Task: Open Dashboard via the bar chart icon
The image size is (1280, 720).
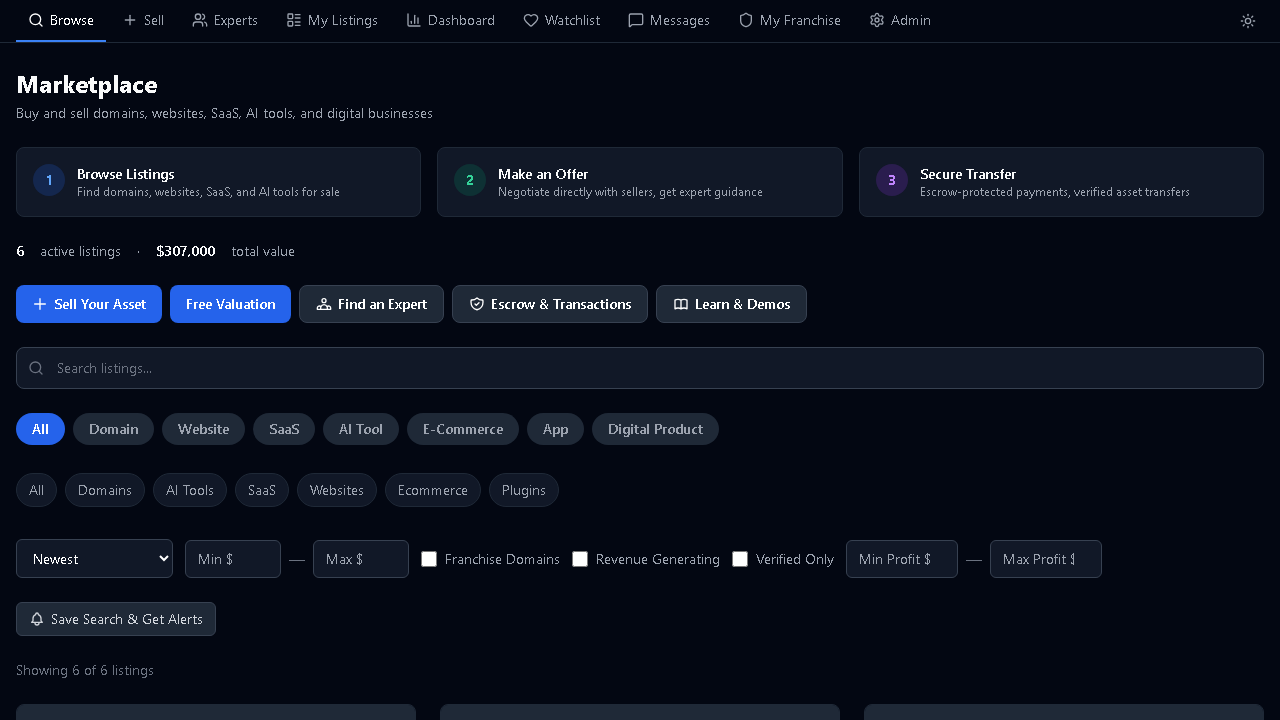Action: pos(413,20)
